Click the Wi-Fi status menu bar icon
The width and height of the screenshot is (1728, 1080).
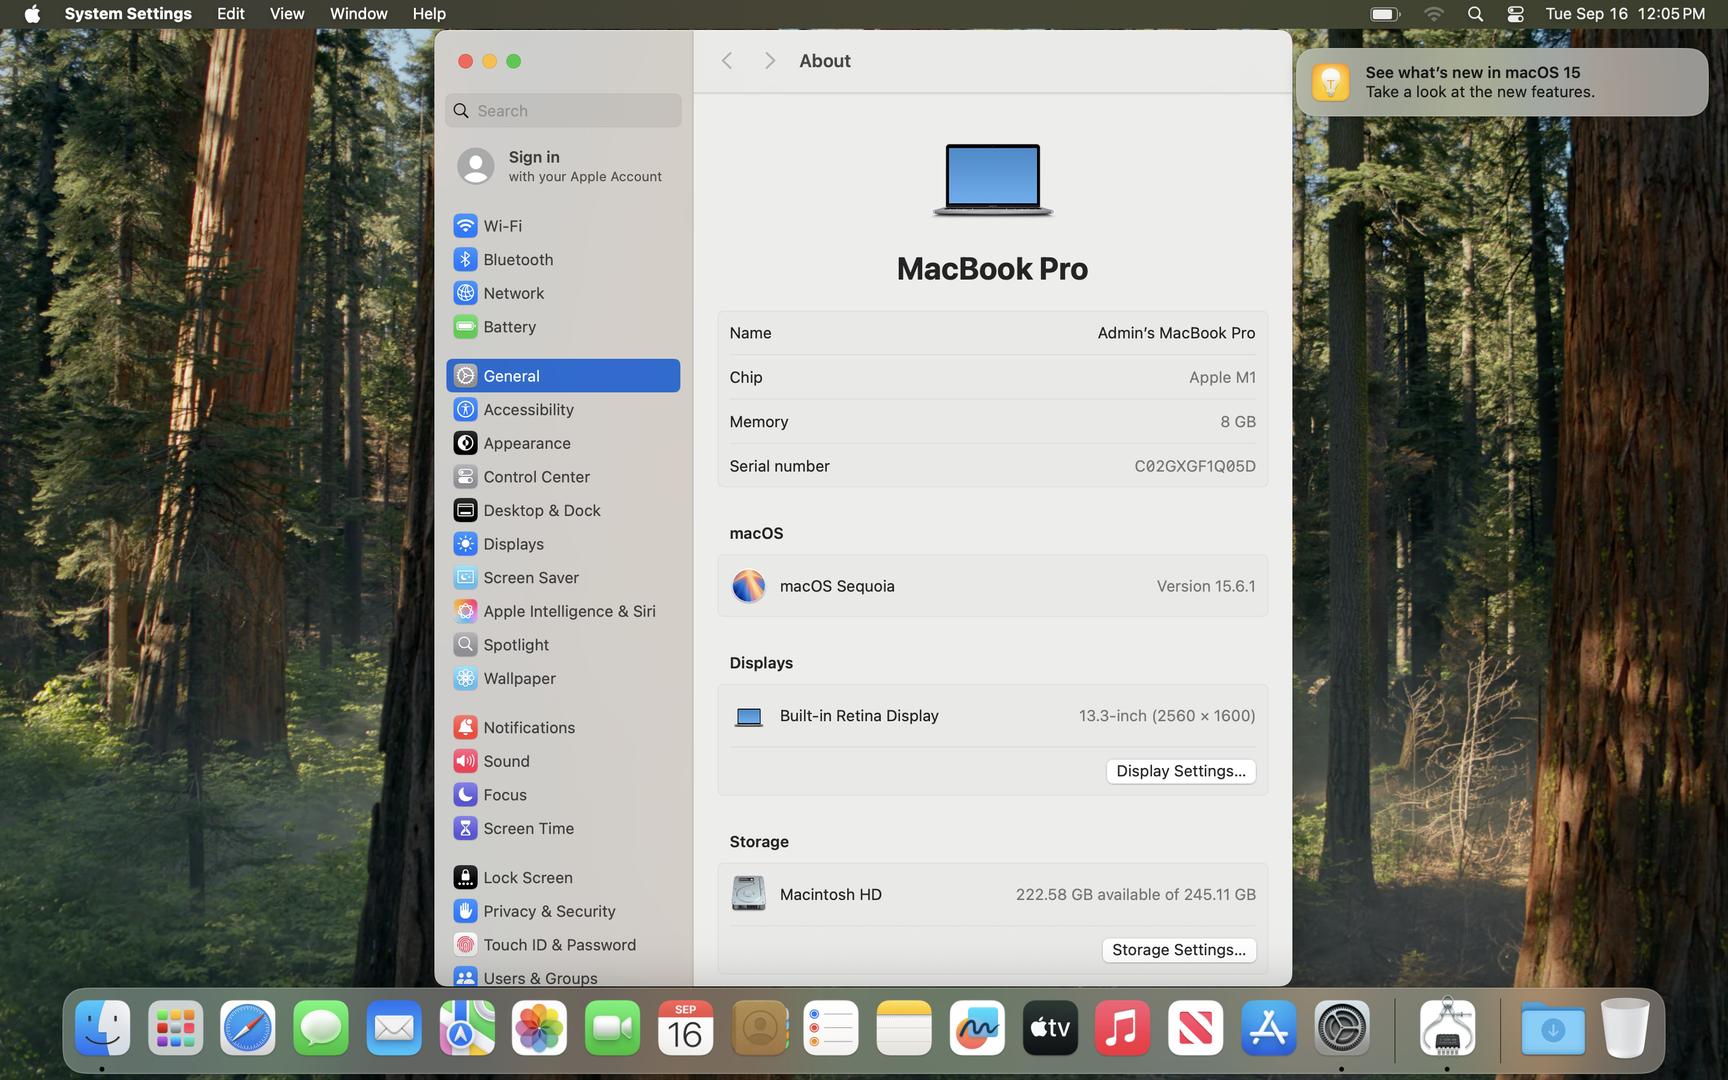(1433, 14)
